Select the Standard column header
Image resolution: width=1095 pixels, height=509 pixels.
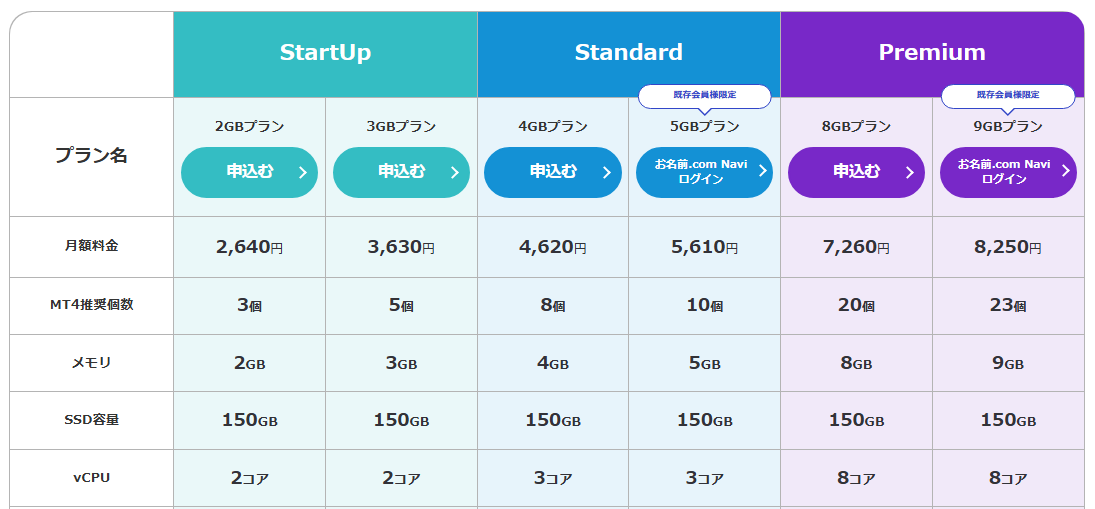pyautogui.click(x=628, y=53)
